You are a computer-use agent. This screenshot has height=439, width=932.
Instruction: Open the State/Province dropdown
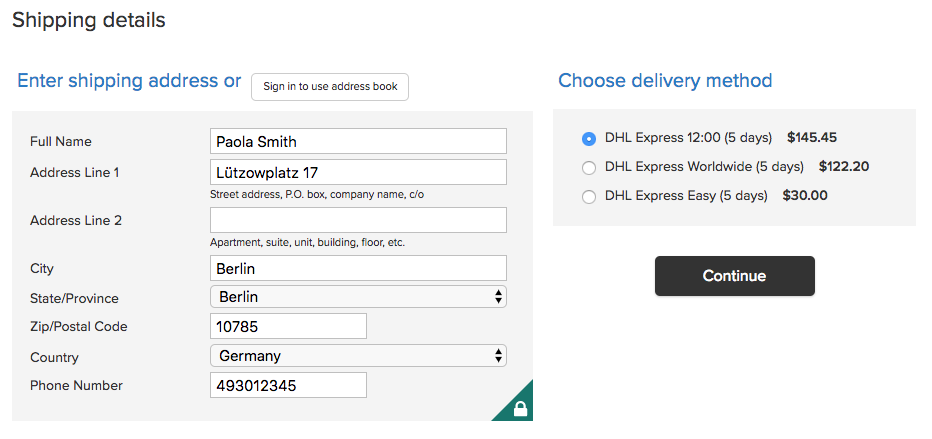coord(358,296)
